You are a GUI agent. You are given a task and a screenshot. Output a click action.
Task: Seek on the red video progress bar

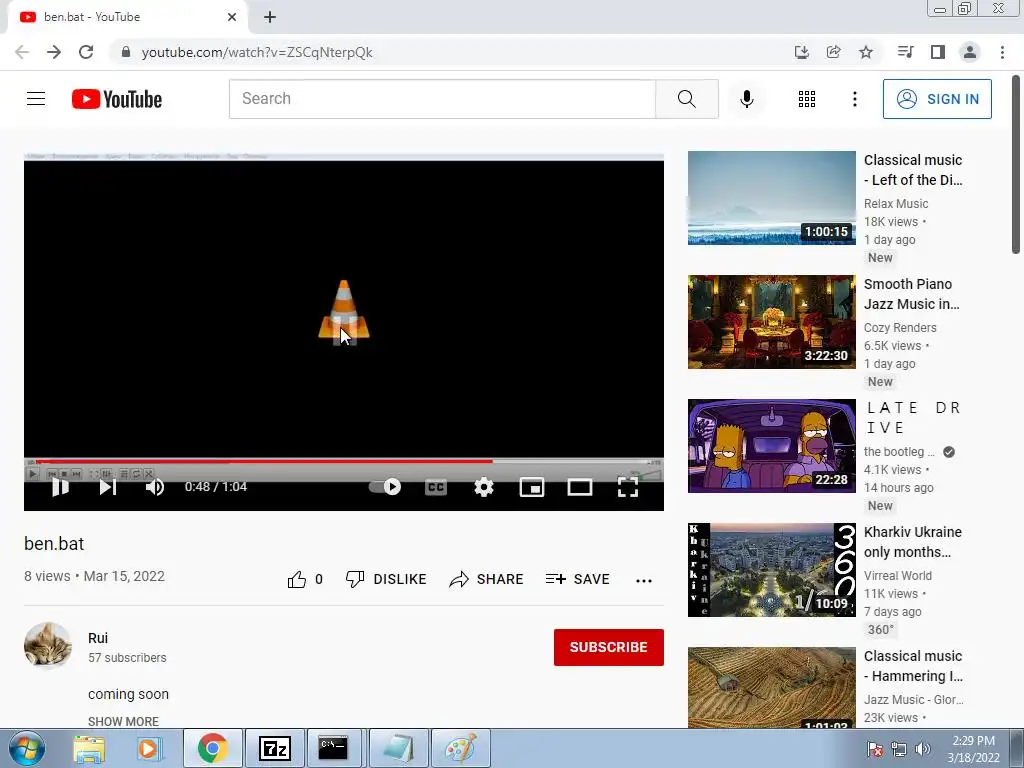tap(344, 461)
